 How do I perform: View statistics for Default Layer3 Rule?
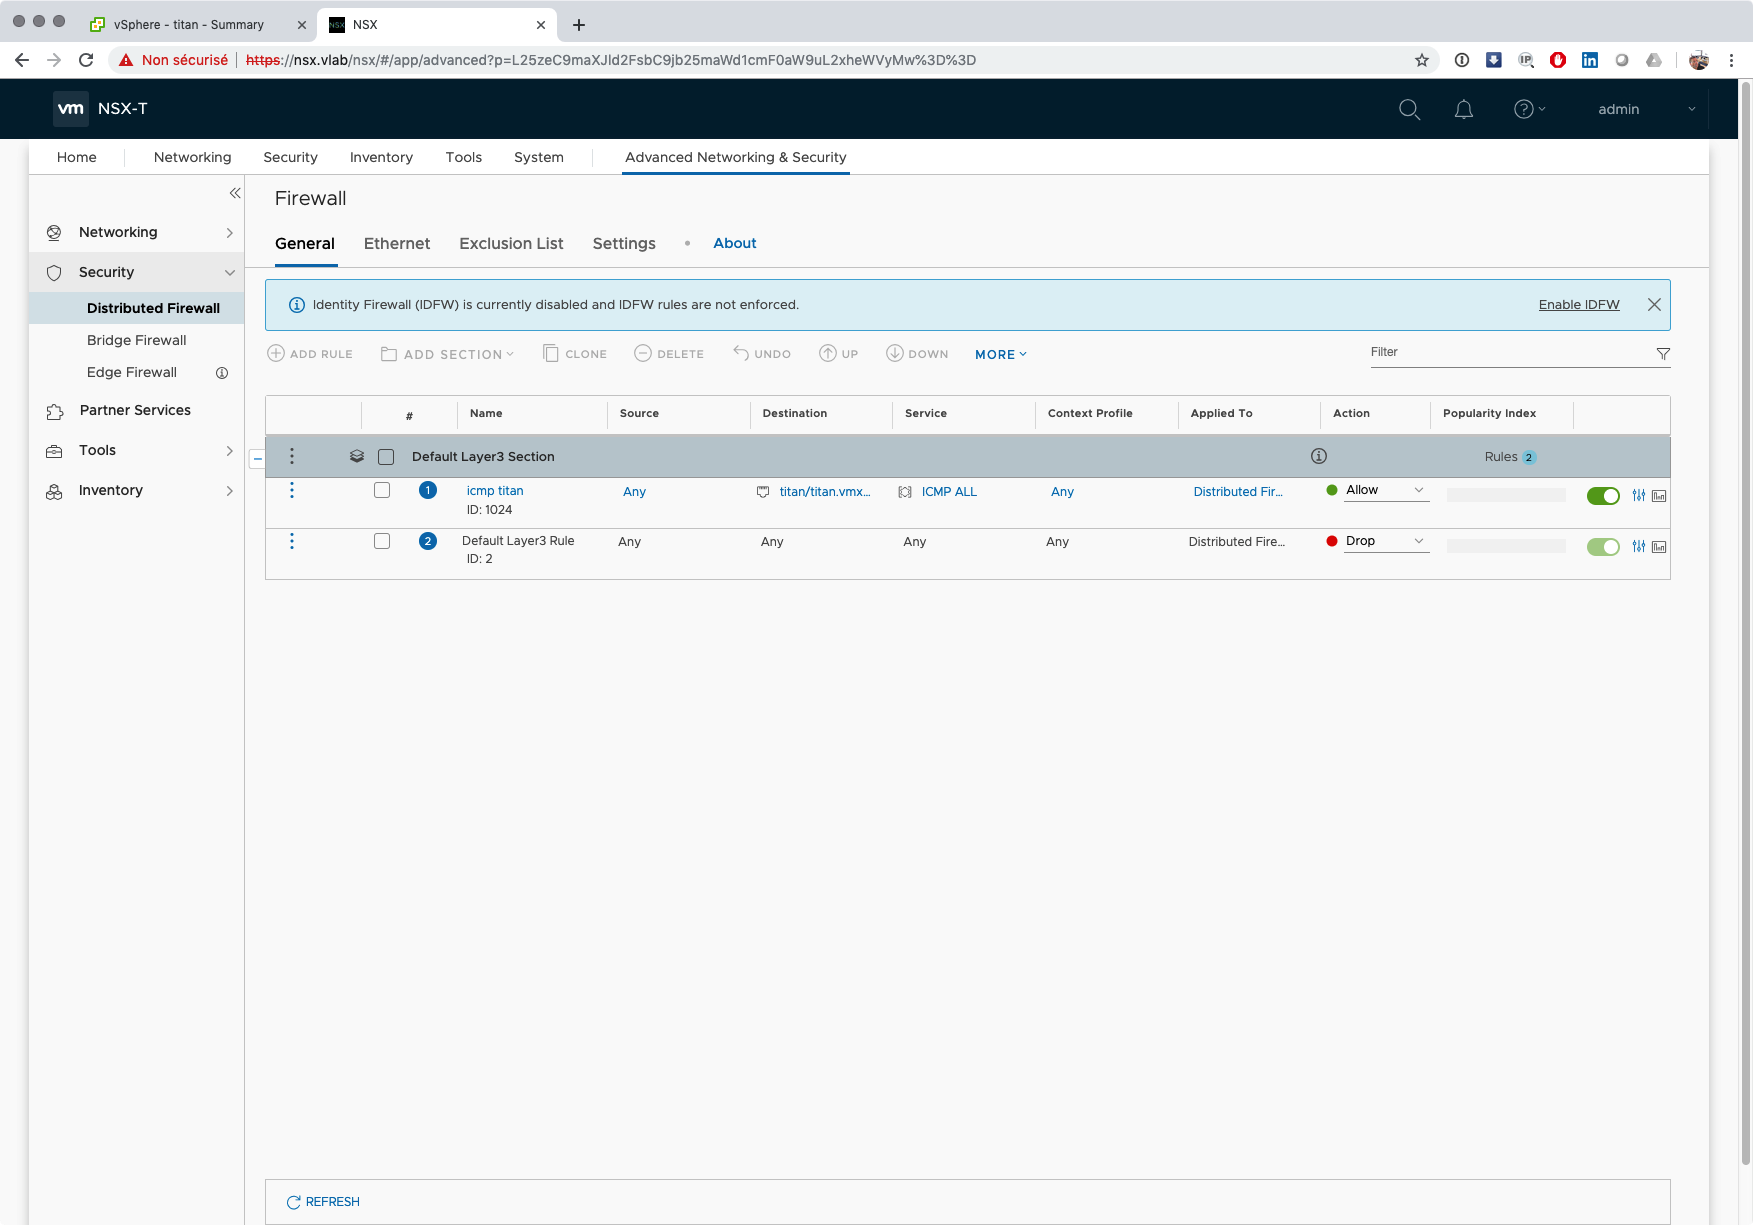tap(1659, 547)
